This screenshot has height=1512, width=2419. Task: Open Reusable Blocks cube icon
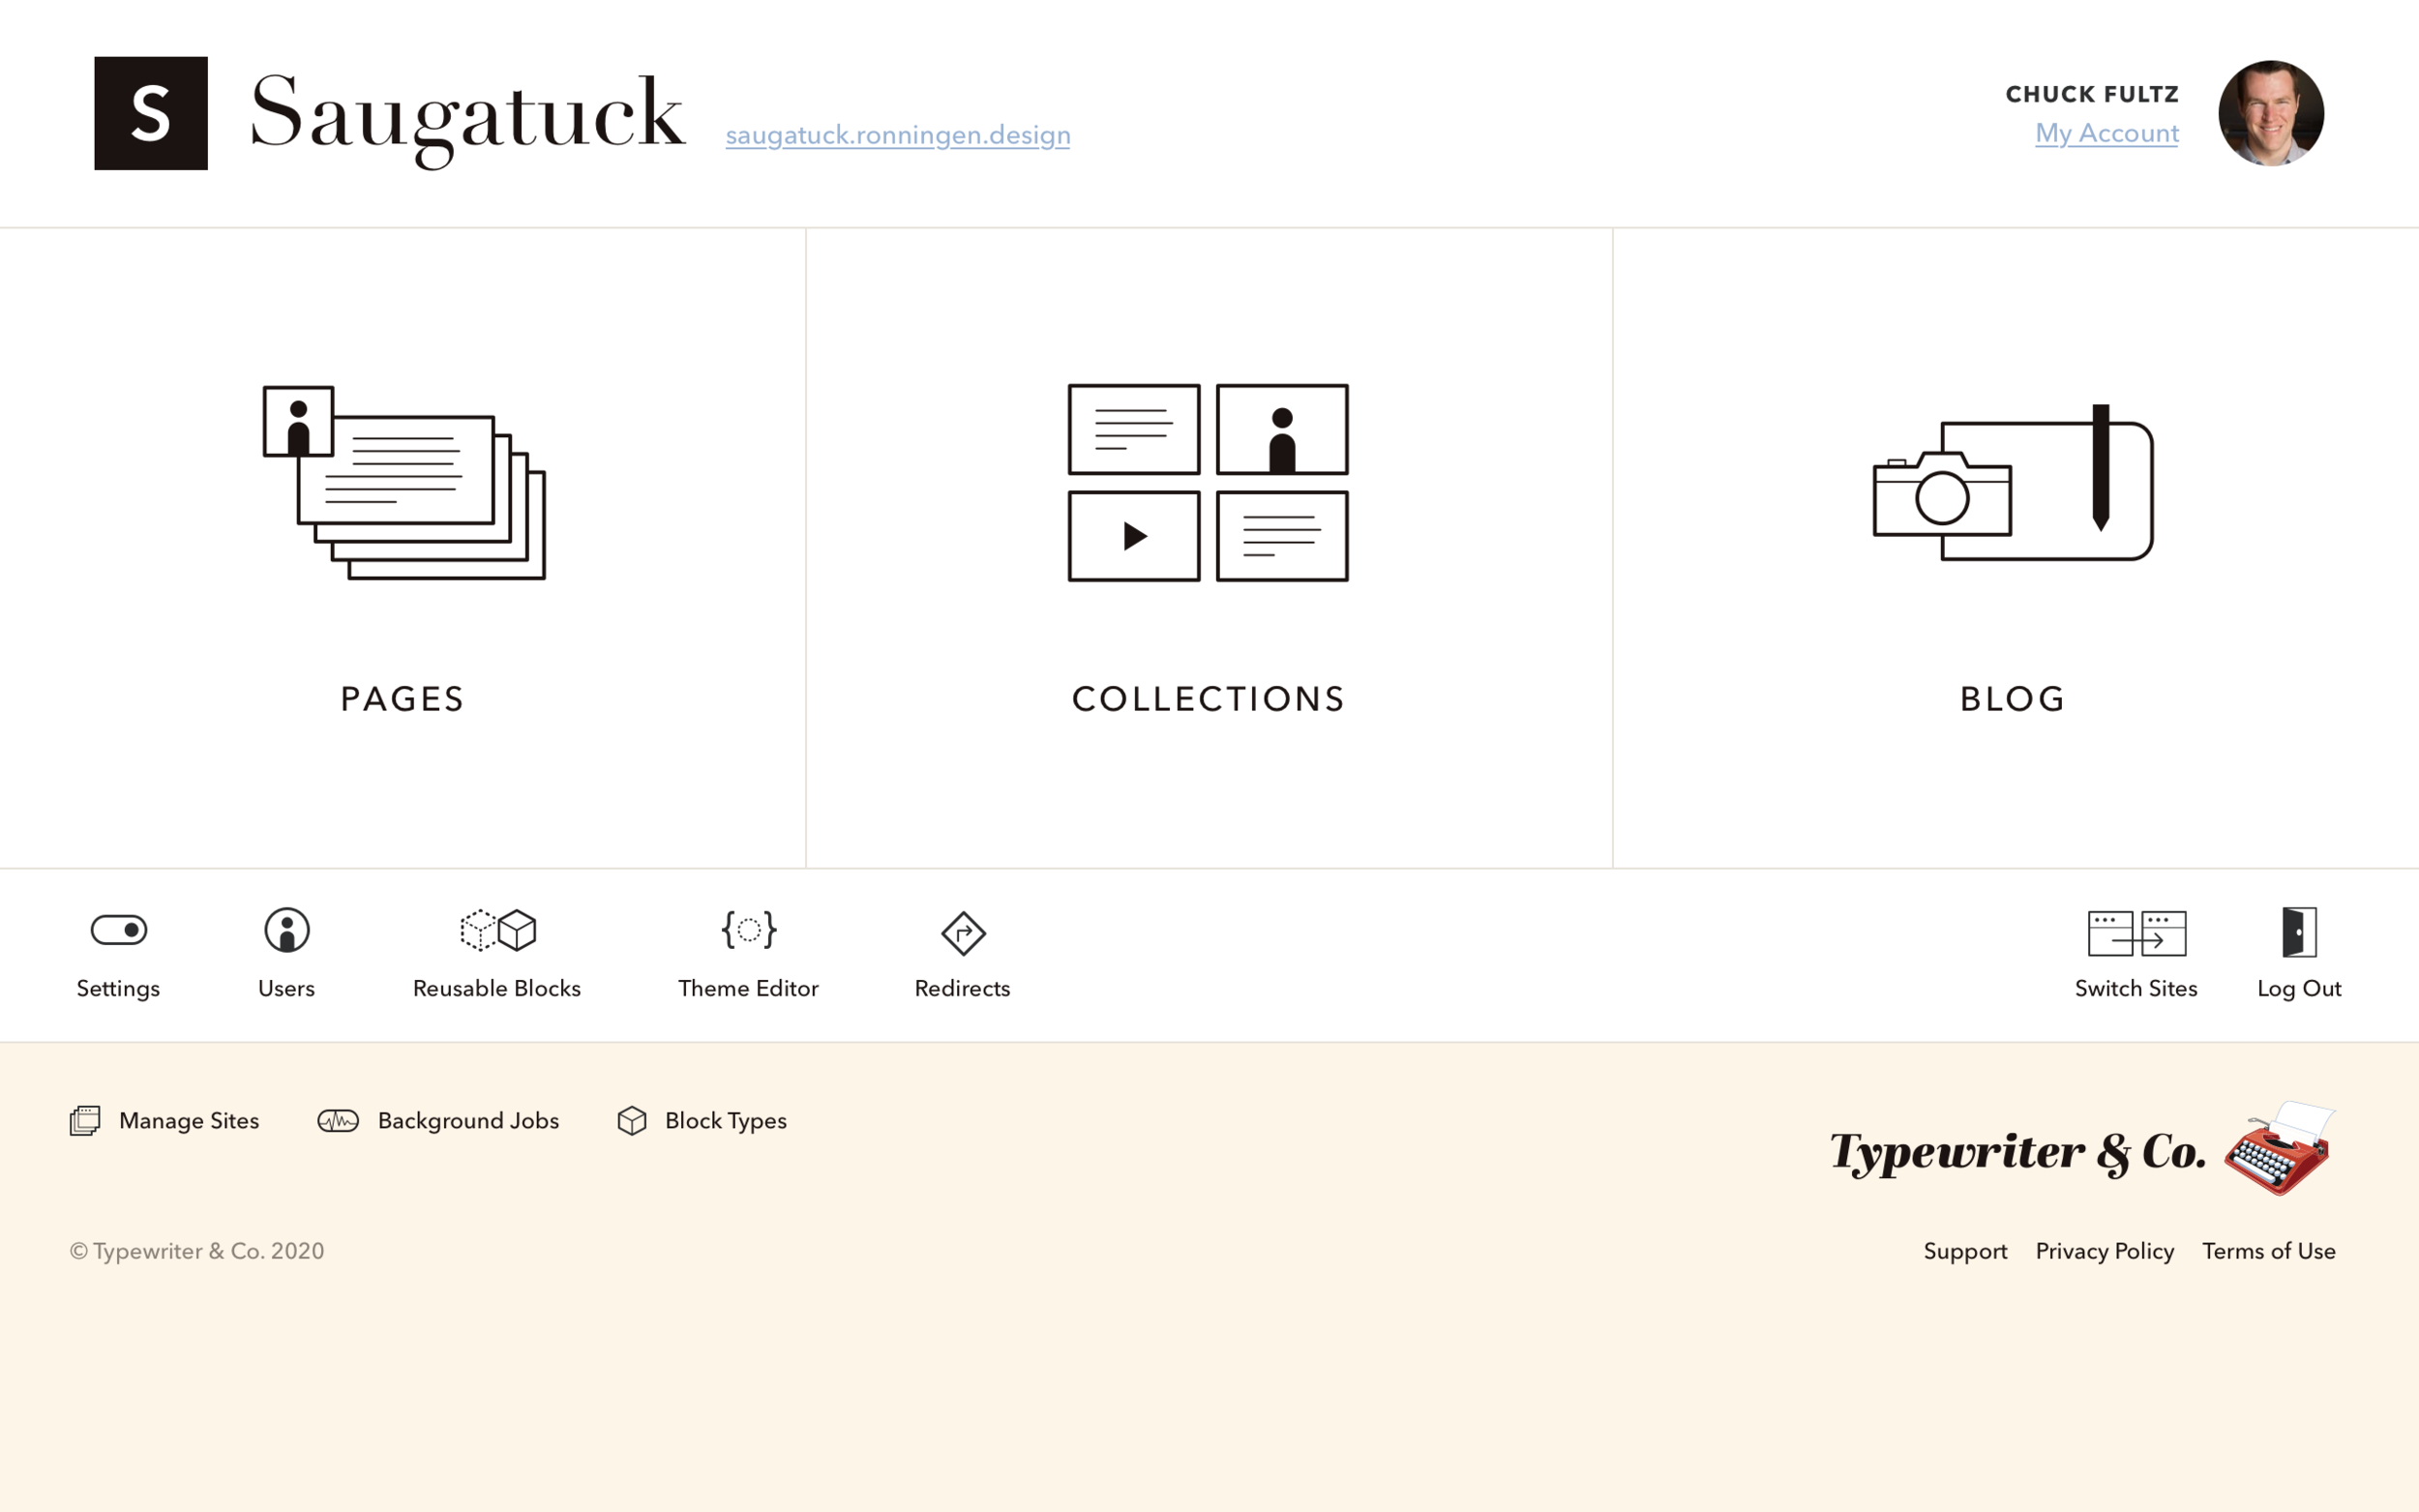pyautogui.click(x=497, y=930)
